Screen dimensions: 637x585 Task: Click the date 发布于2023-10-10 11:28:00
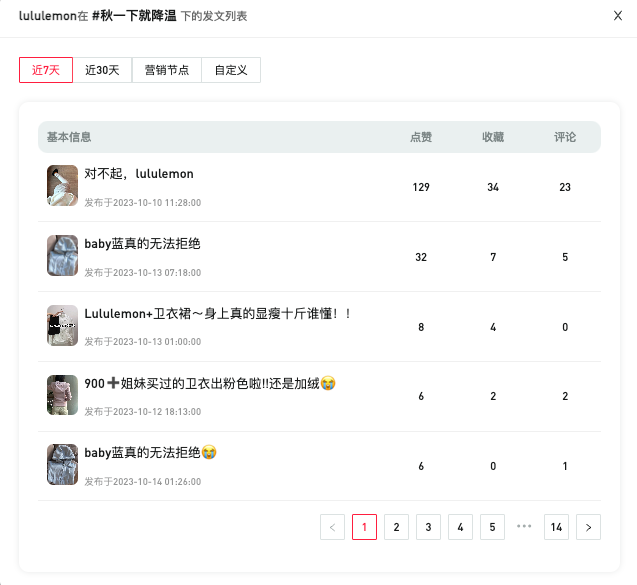(x=143, y=203)
